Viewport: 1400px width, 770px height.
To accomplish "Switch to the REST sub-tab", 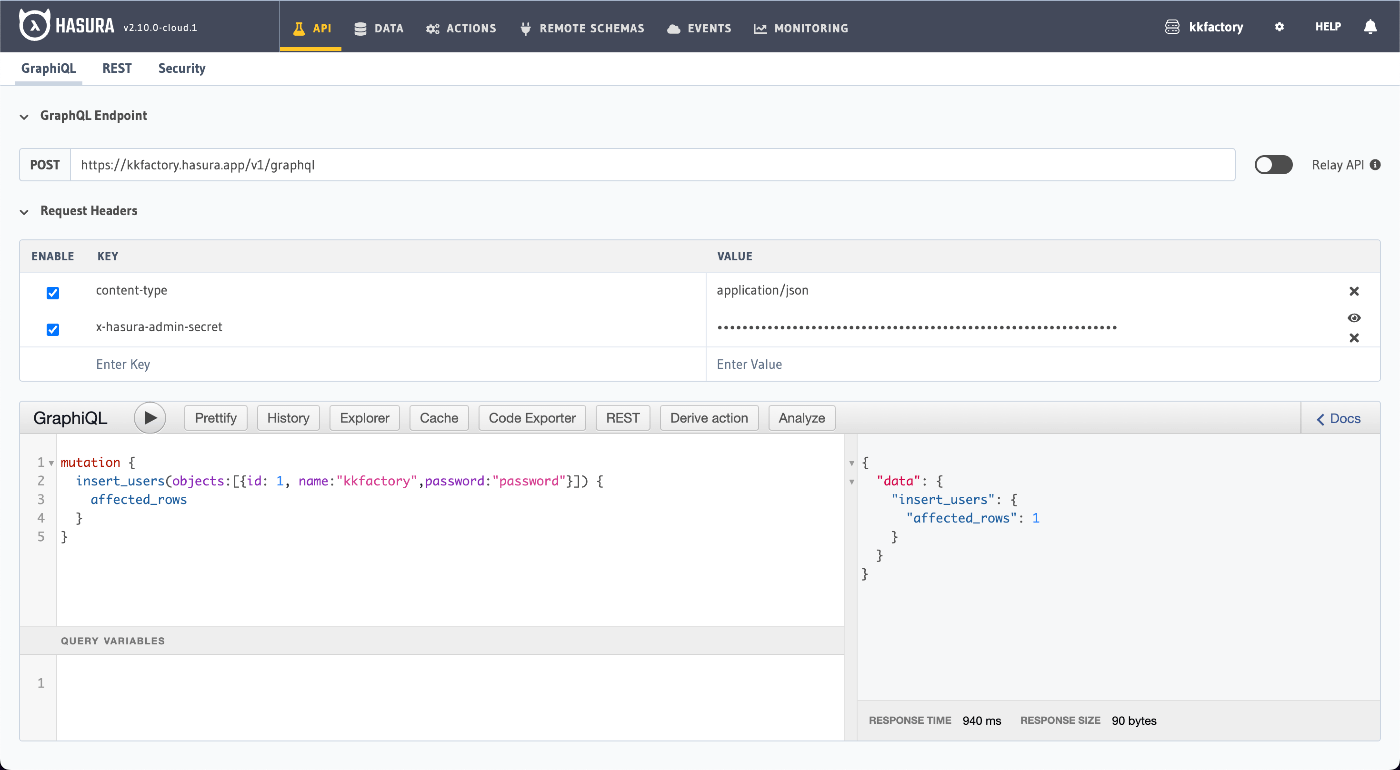I will click(x=117, y=68).
